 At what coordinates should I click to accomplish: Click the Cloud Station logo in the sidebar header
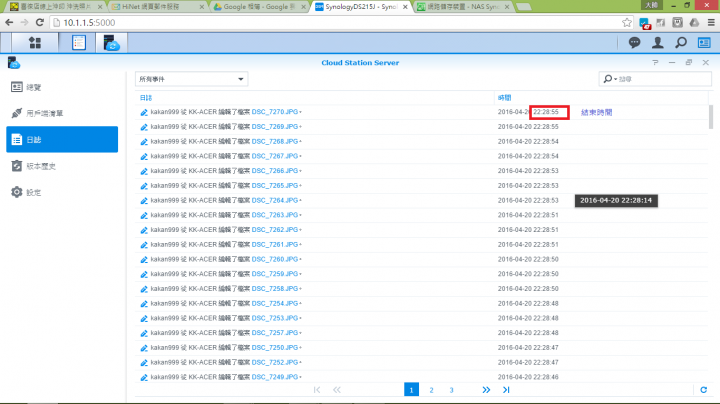[x=14, y=62]
